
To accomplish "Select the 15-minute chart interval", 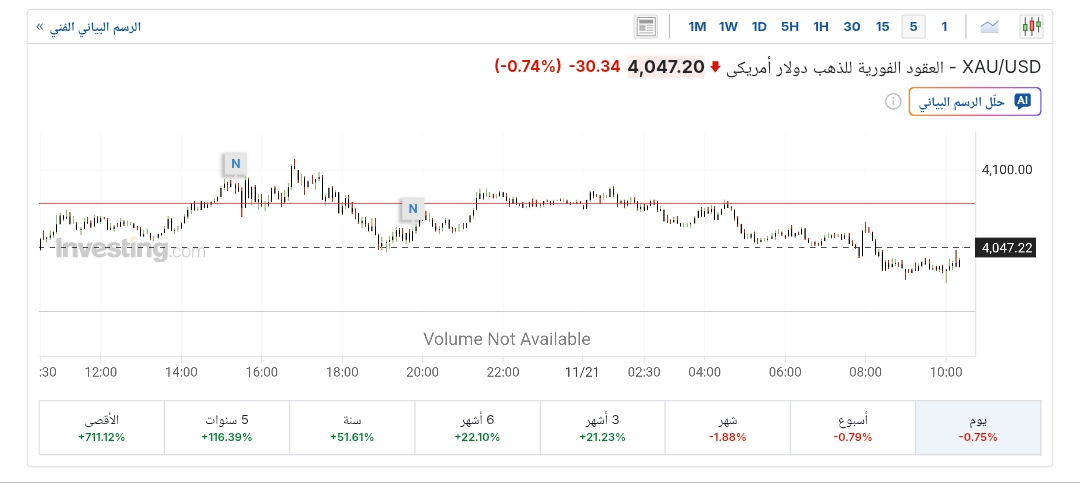I will pyautogui.click(x=882, y=27).
